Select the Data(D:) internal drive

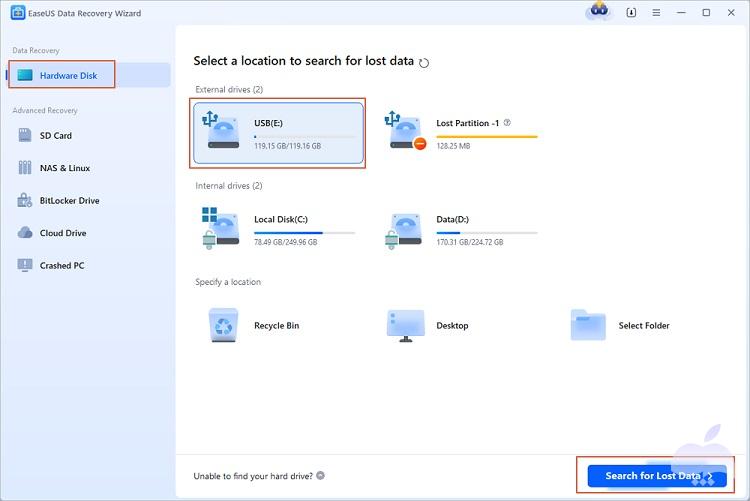tap(460, 228)
